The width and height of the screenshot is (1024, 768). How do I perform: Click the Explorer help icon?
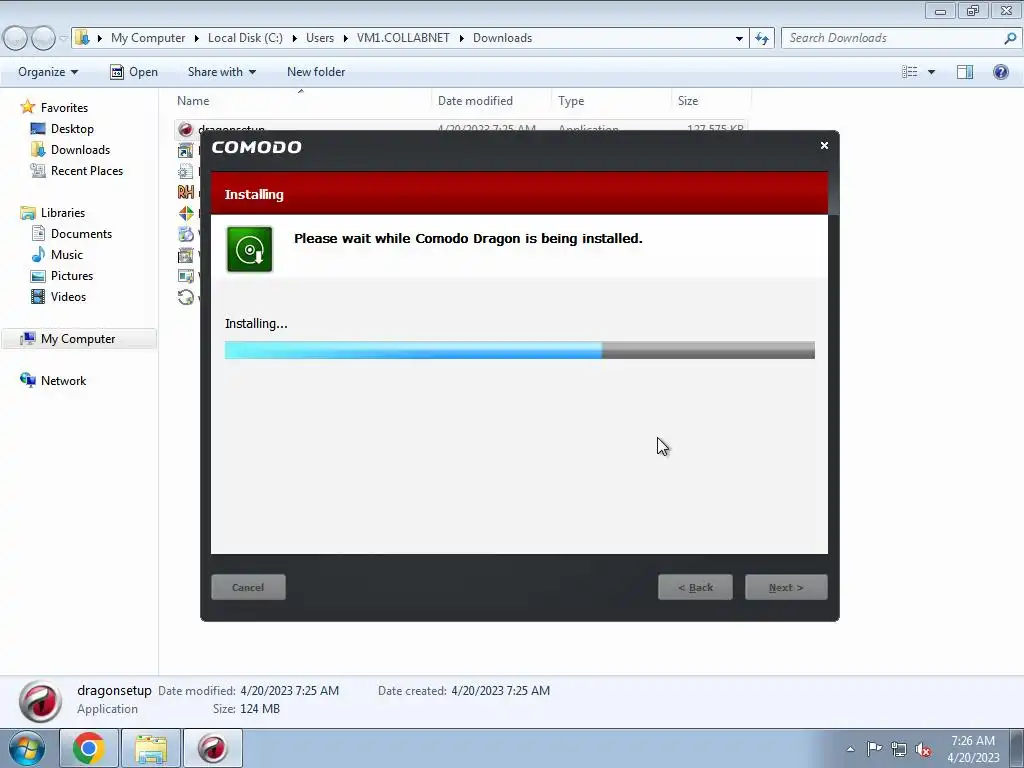click(1000, 72)
